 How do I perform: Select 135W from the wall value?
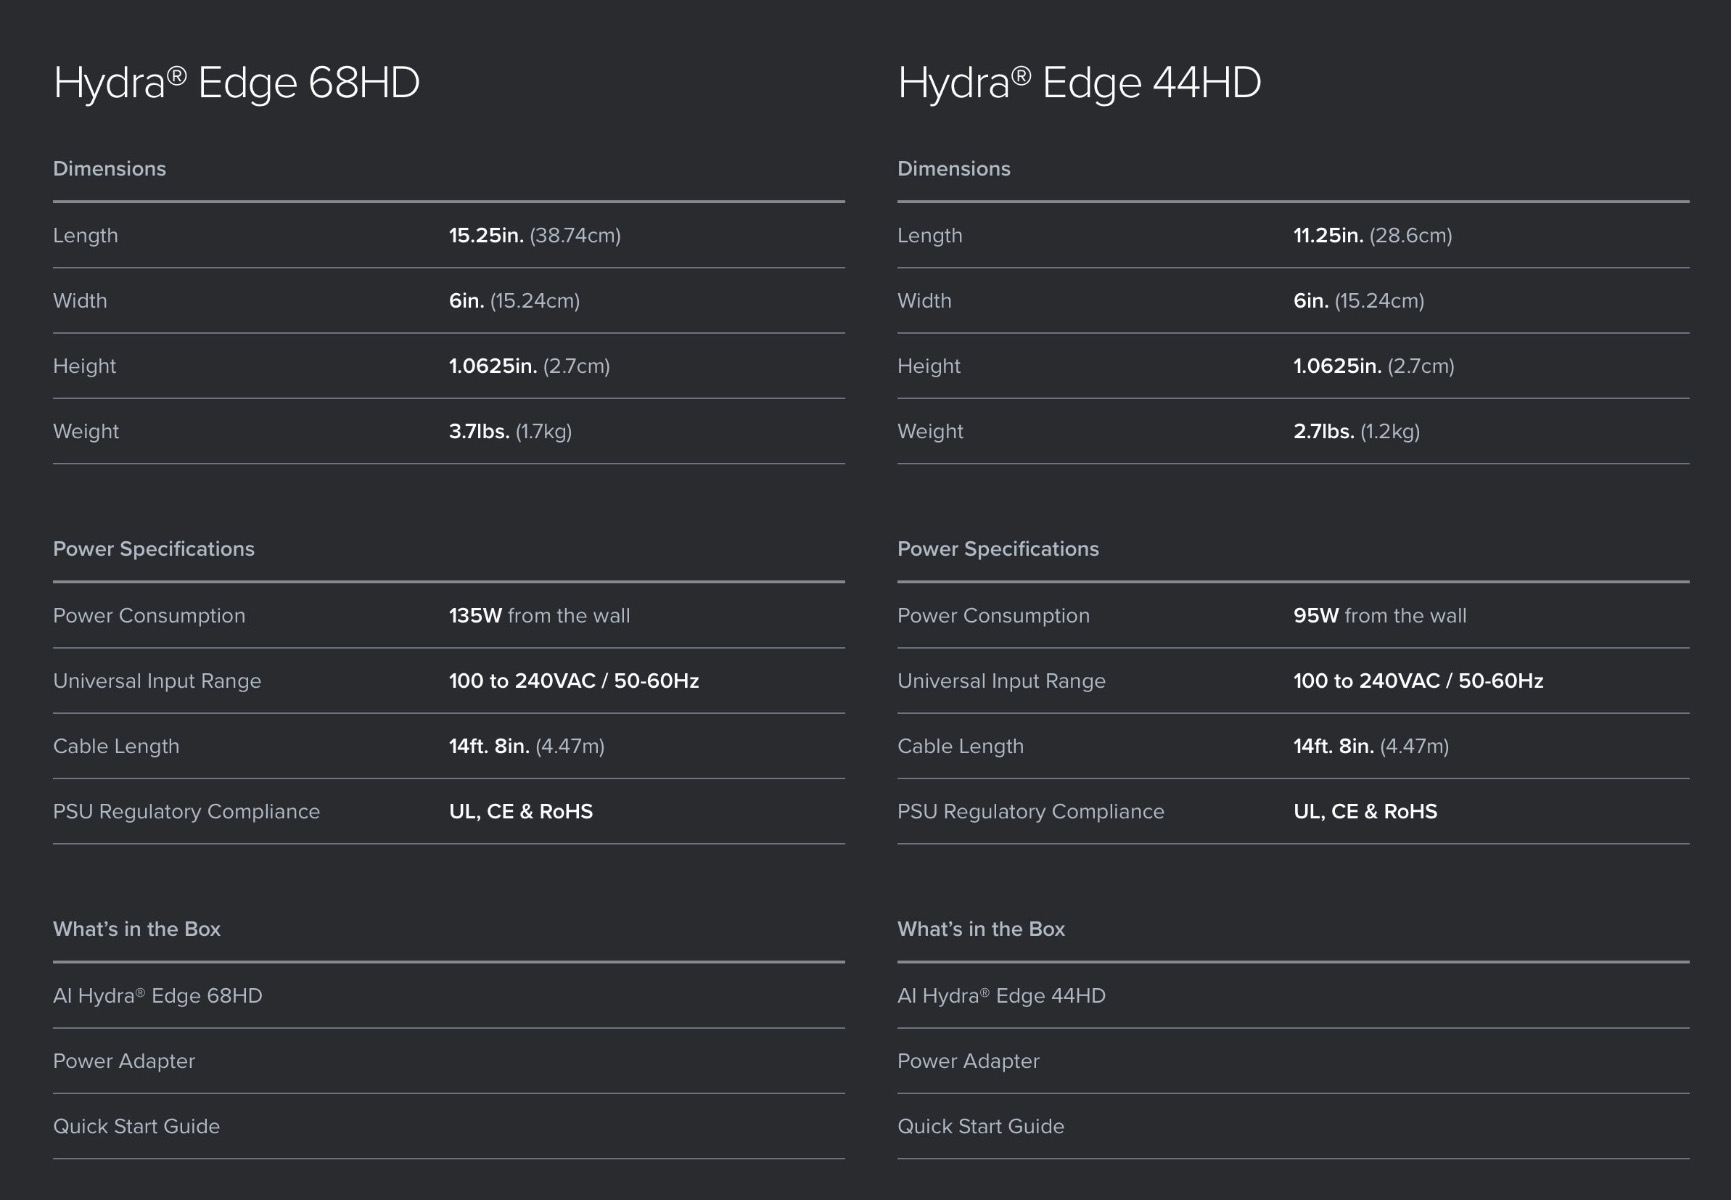(540, 616)
